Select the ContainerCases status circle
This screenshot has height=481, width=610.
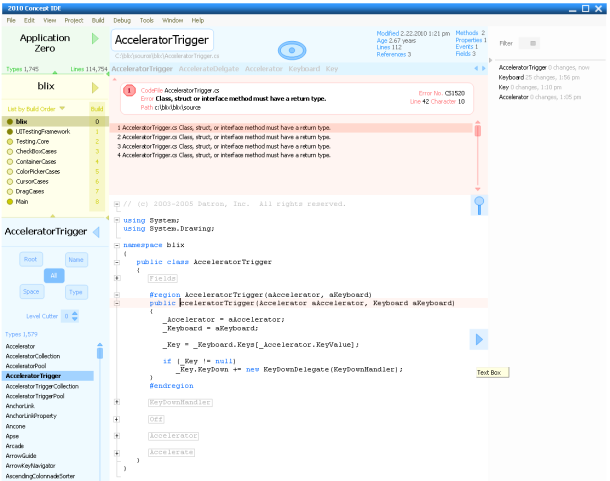[x=10, y=162]
